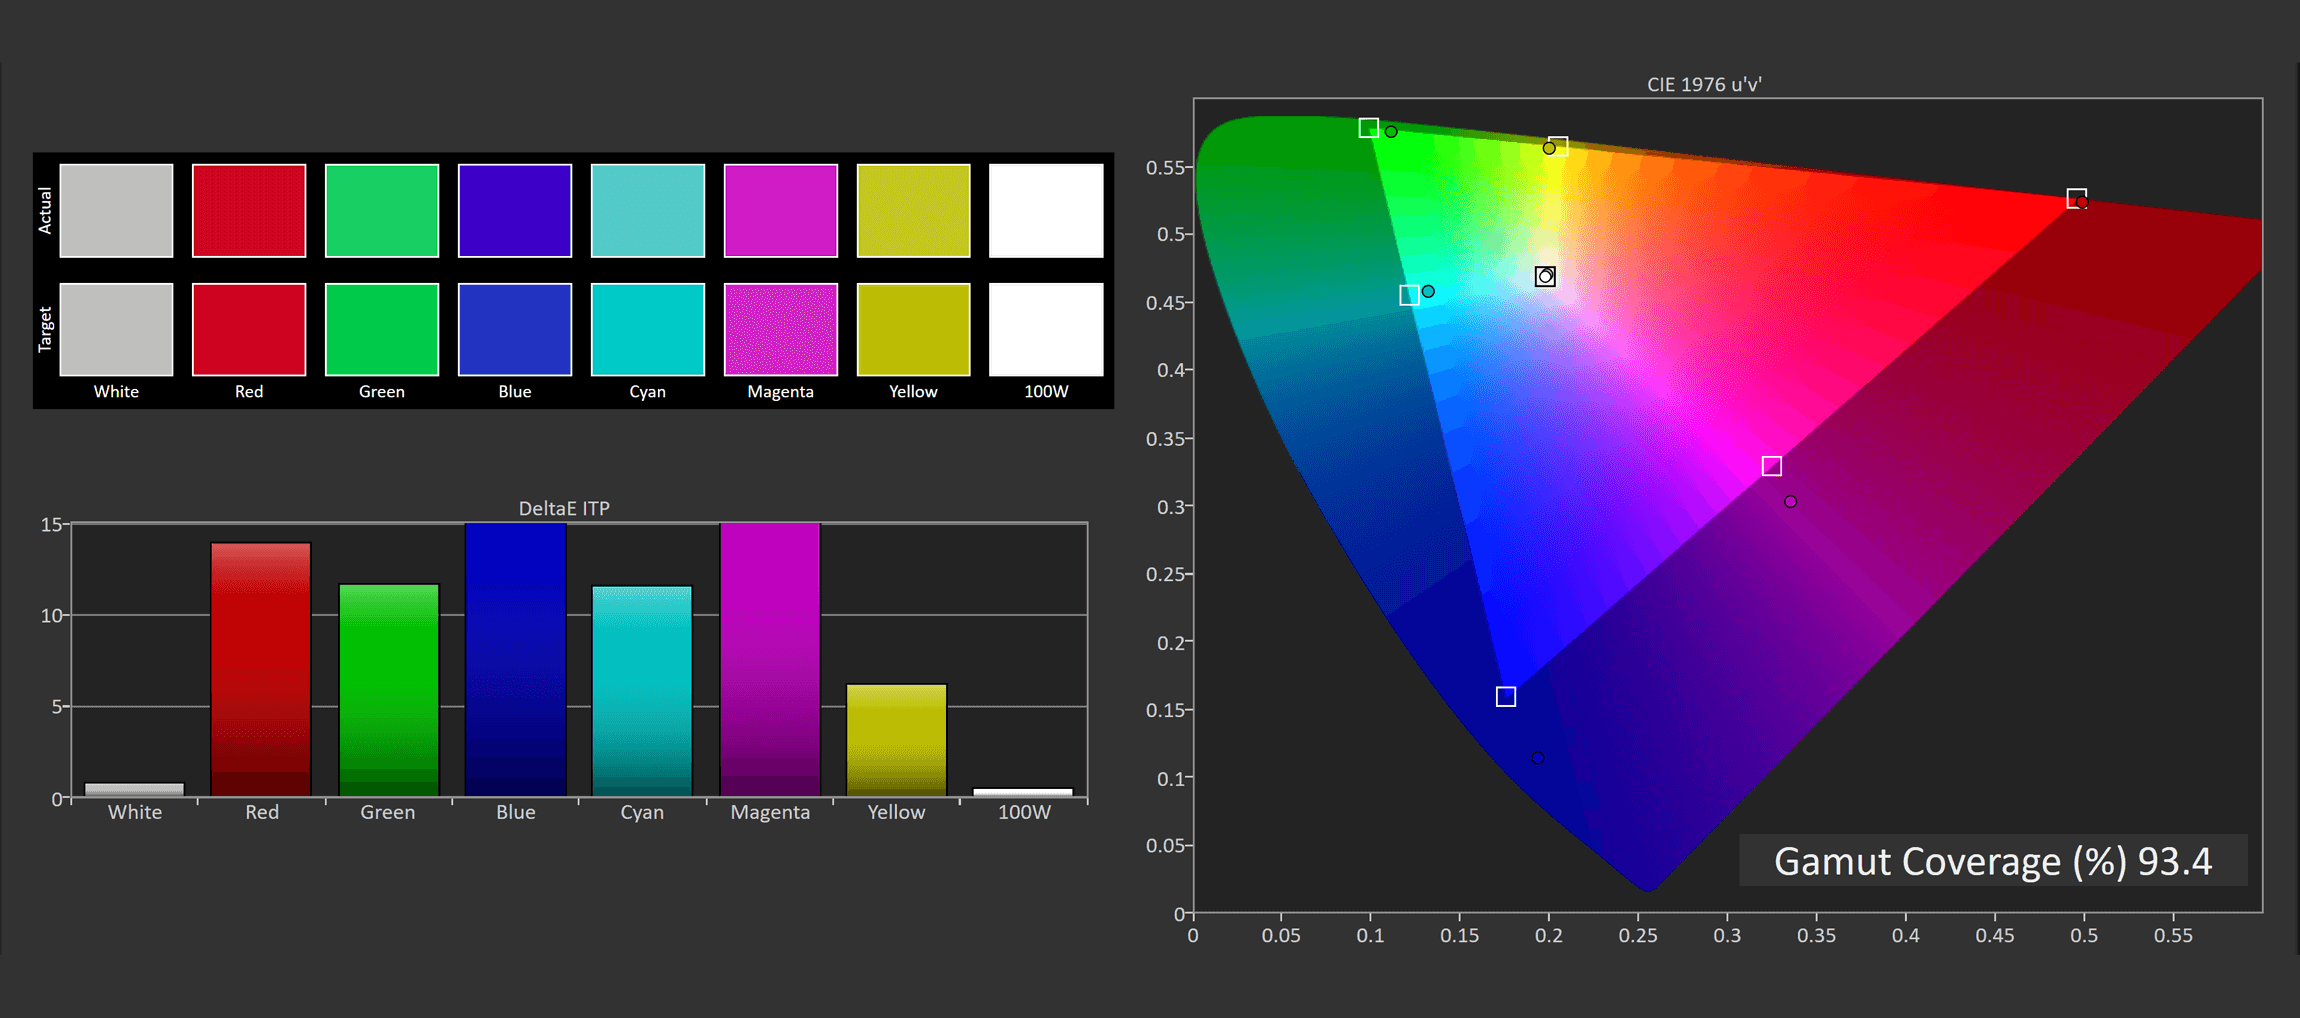
Task: Click the measured blue circle point on CIE
Action: (x=1538, y=758)
